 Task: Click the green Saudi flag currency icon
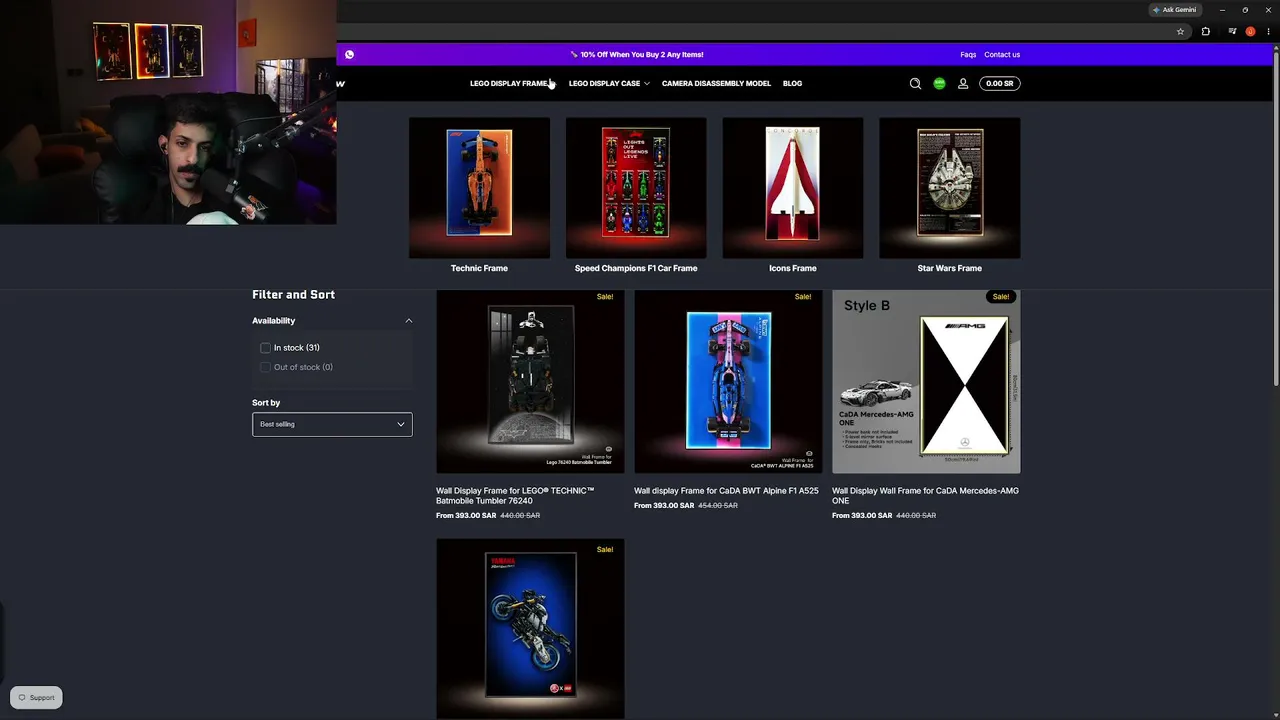click(x=939, y=84)
